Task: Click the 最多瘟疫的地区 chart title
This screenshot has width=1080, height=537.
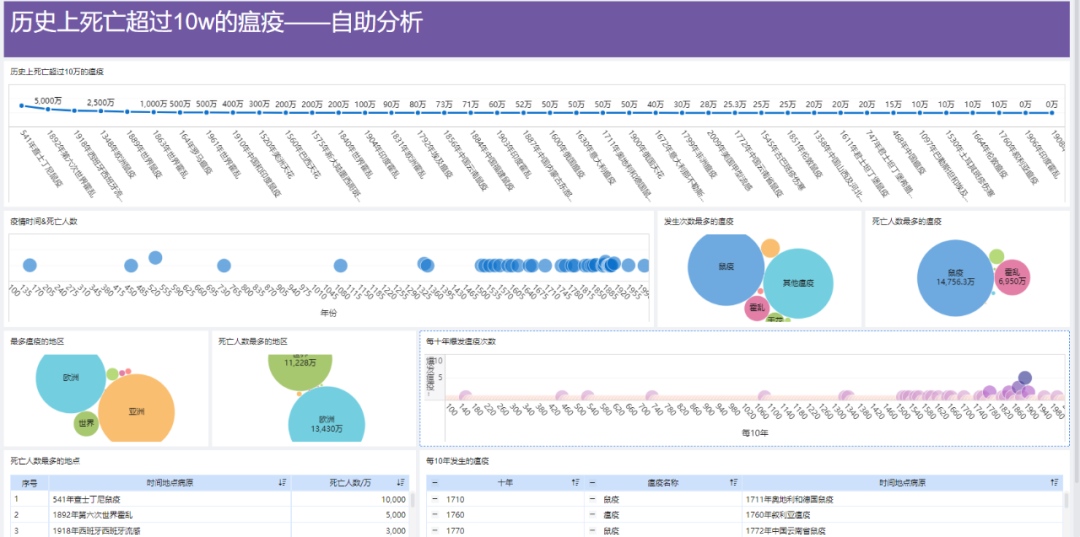Action: [38, 341]
